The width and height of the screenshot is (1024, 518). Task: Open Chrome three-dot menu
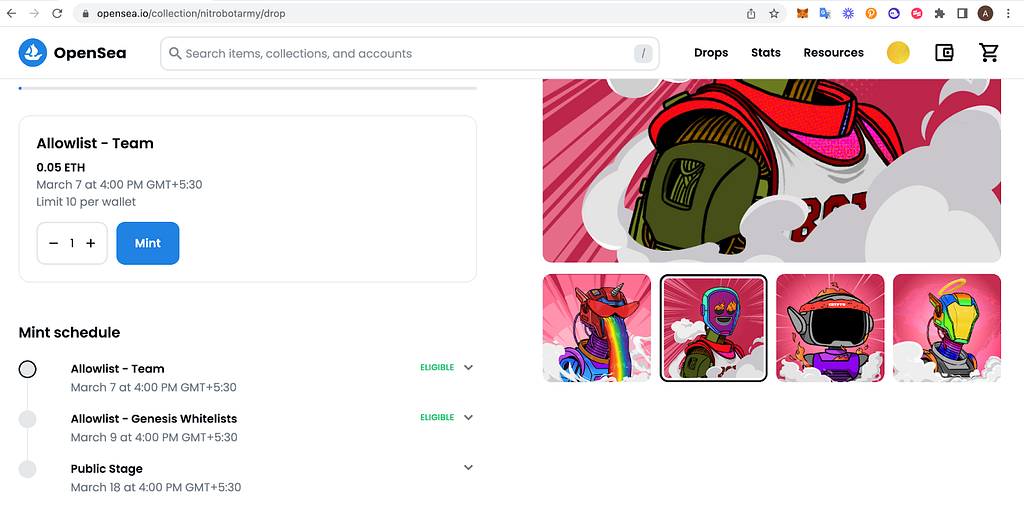pyautogui.click(x=1009, y=13)
